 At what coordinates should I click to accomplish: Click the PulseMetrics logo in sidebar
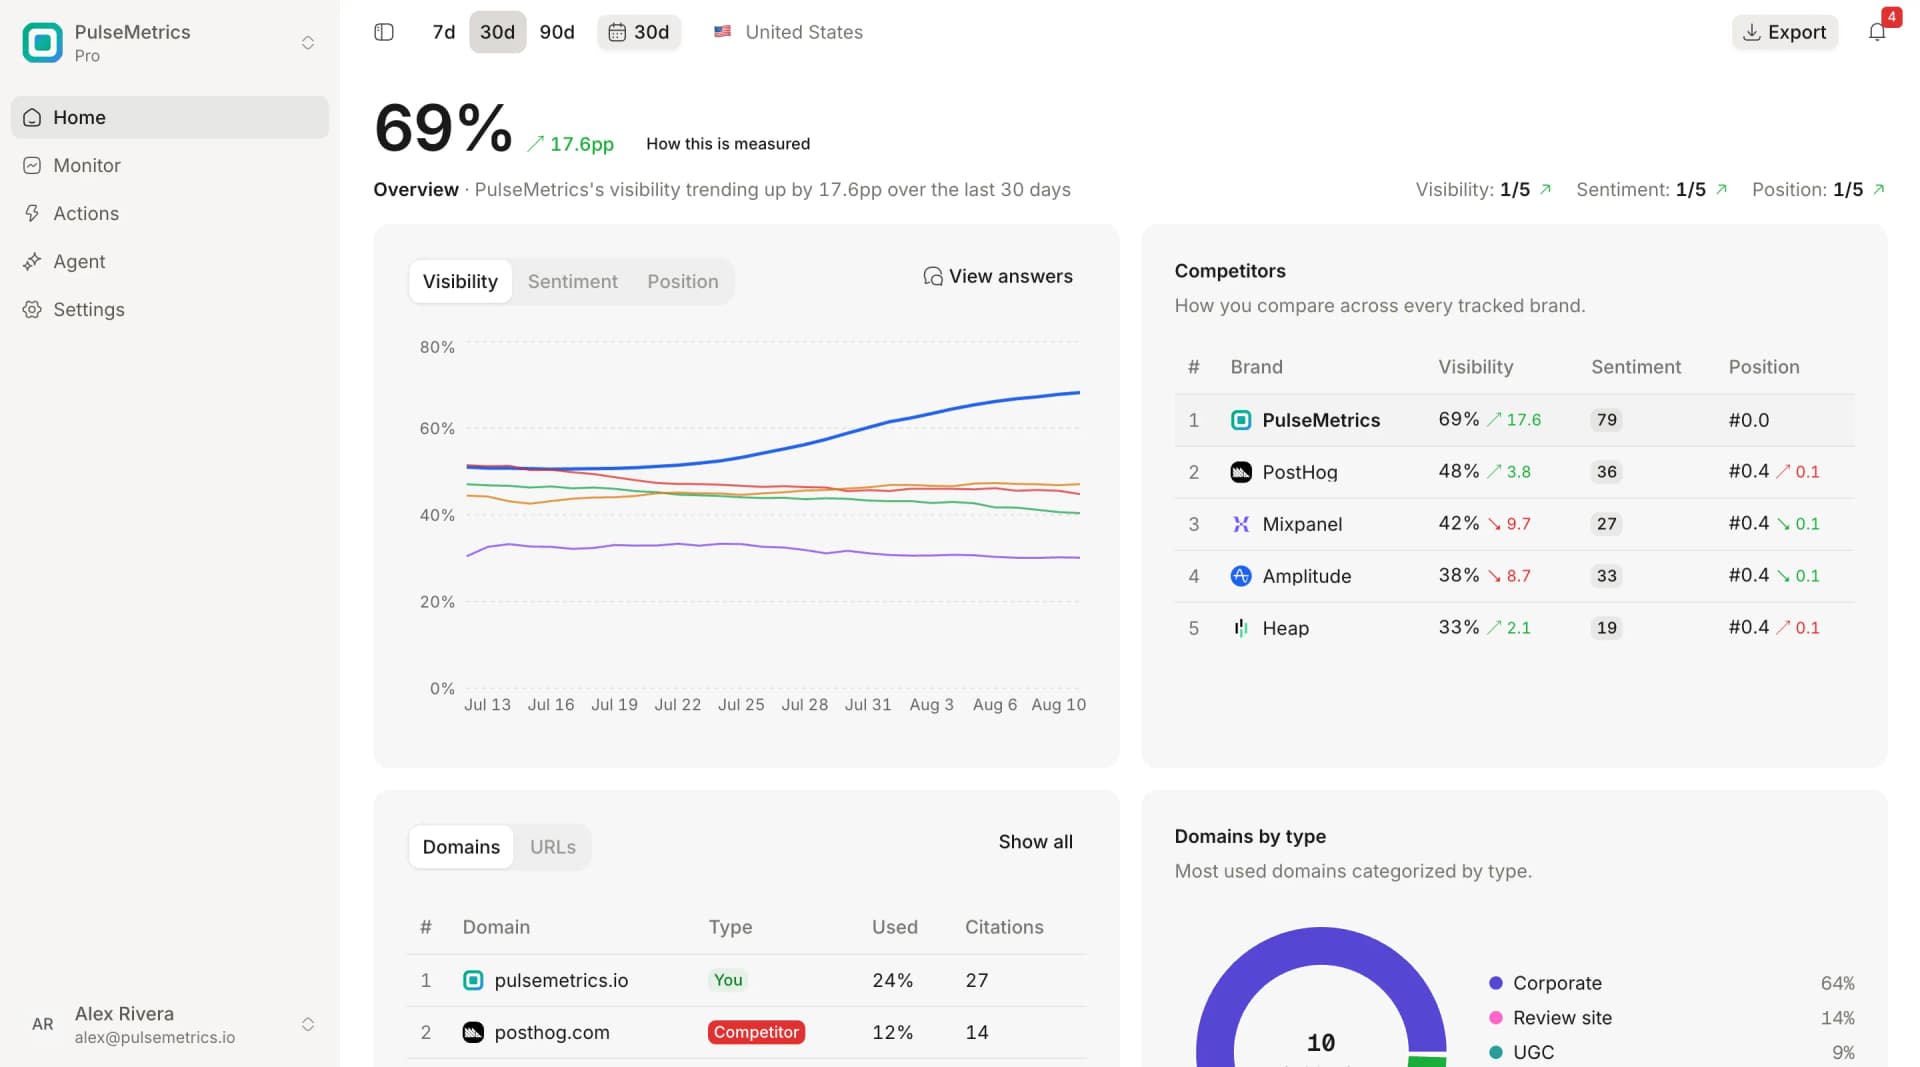pyautogui.click(x=42, y=42)
